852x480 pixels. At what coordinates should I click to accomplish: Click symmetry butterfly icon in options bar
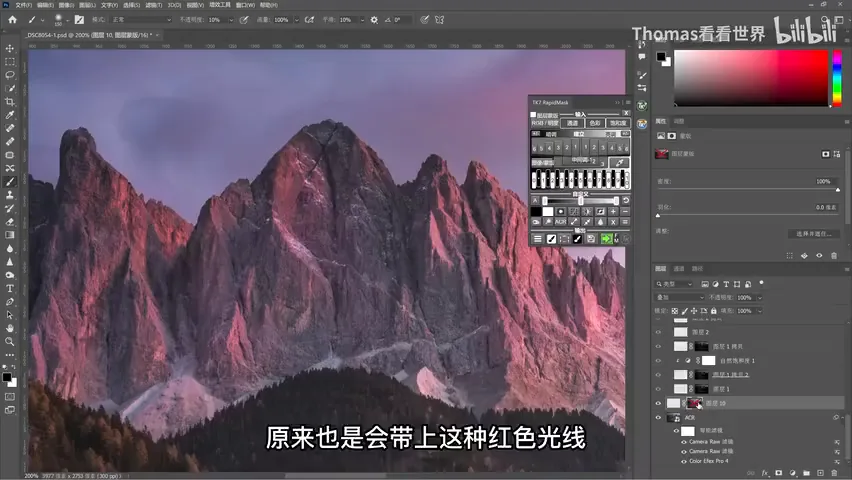[440, 20]
